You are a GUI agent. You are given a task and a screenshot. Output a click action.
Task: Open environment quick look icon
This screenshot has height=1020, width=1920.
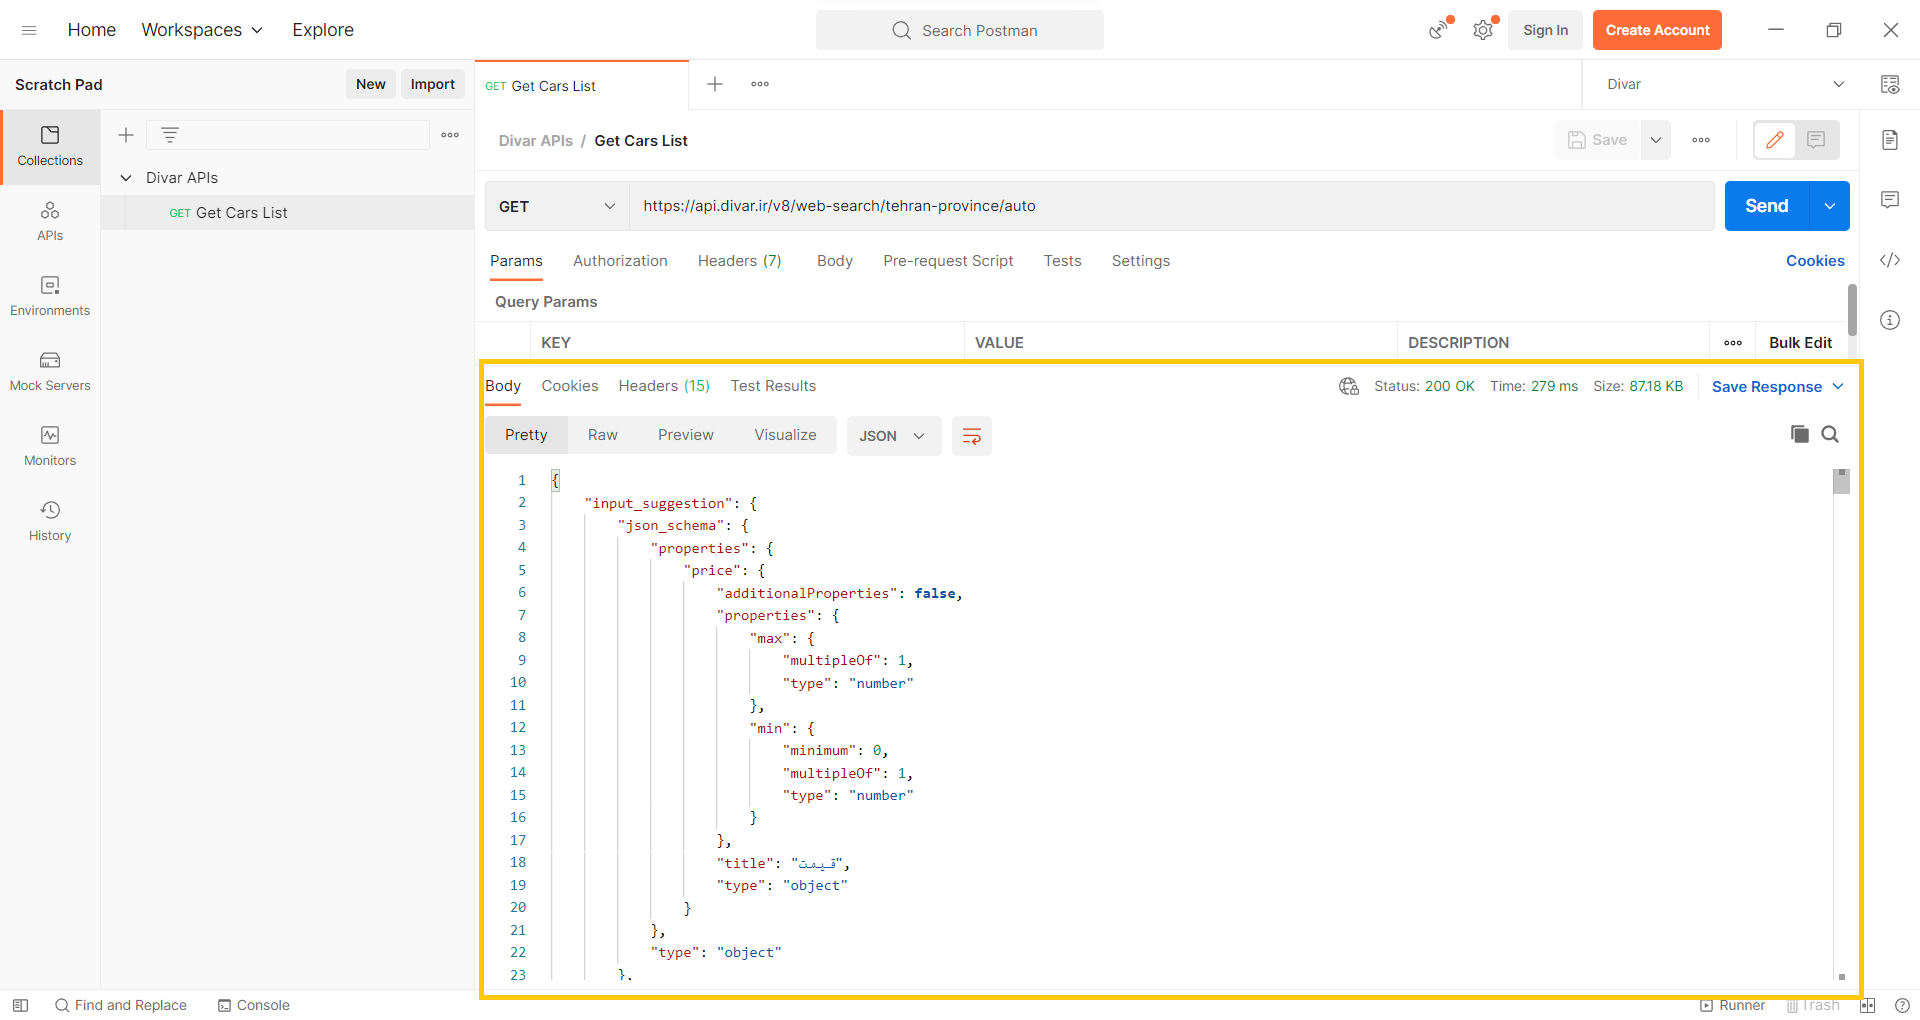click(x=1890, y=84)
